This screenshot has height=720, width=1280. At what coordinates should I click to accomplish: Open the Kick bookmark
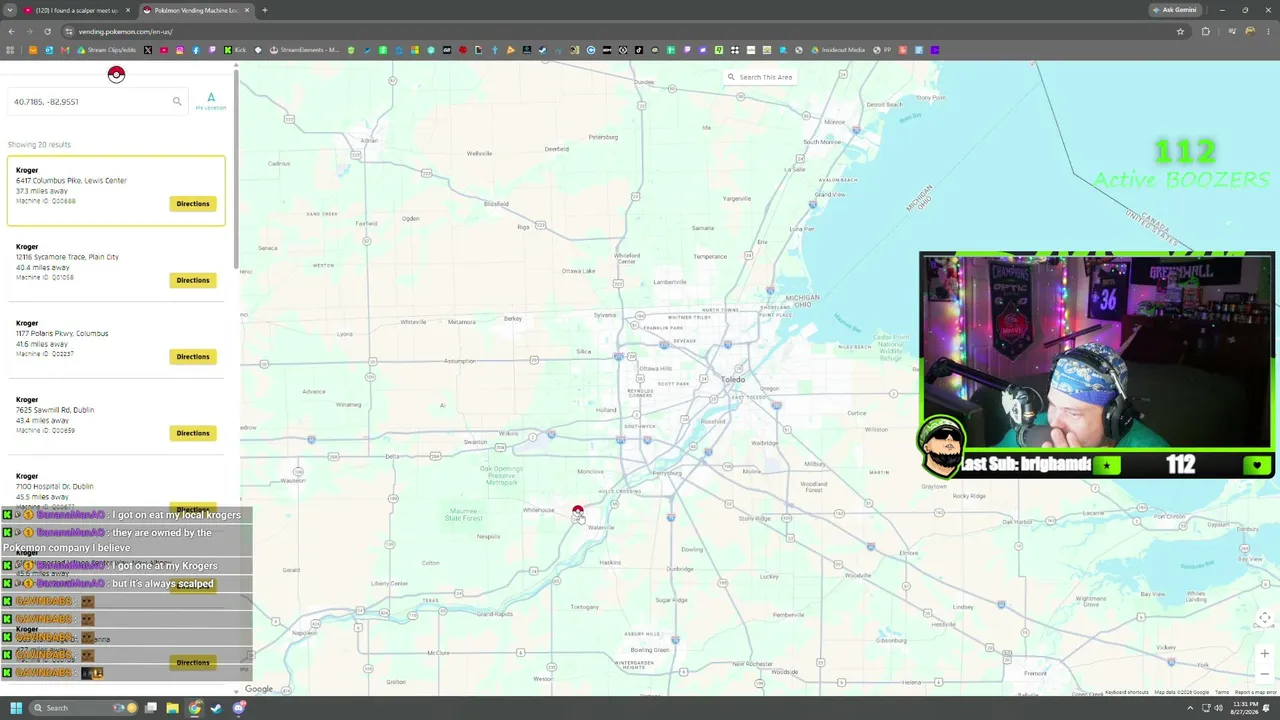point(235,50)
